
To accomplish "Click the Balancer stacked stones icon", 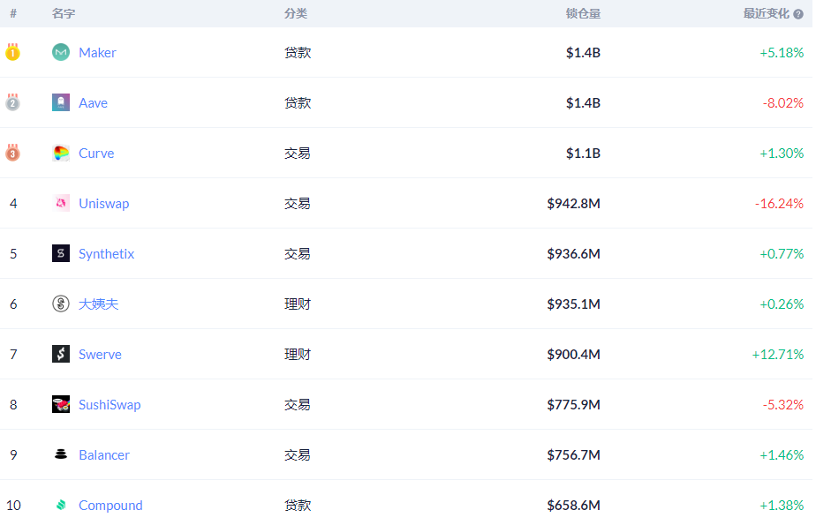I will 61,455.
